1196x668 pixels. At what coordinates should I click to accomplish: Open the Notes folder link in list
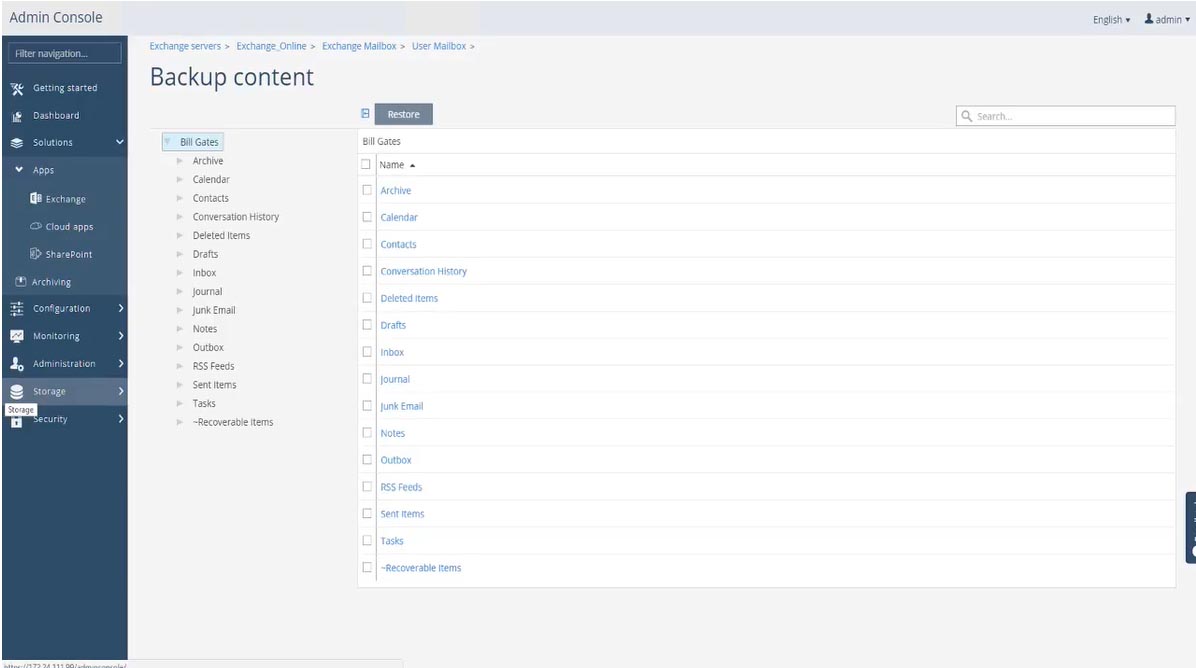point(393,433)
